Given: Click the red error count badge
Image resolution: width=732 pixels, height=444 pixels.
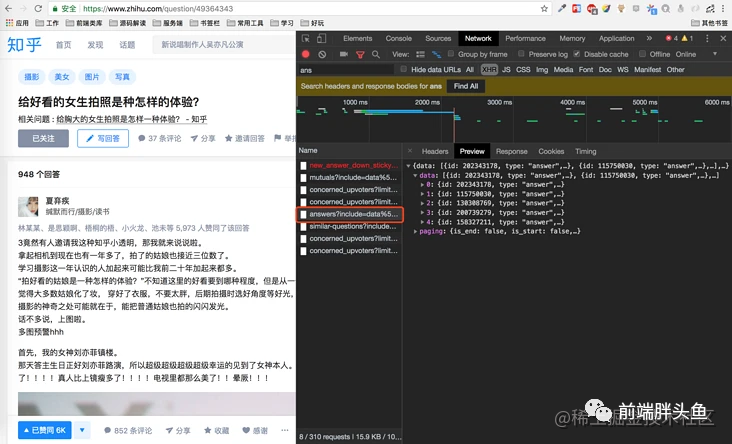Looking at the screenshot, I should pyautogui.click(x=672, y=38).
